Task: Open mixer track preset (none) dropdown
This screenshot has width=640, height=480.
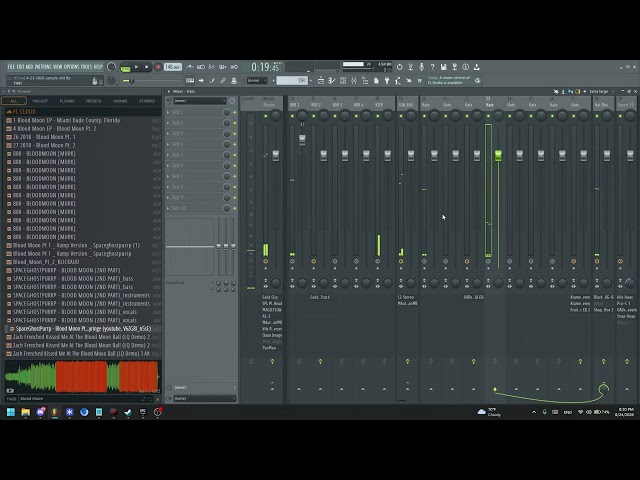Action: point(200,101)
